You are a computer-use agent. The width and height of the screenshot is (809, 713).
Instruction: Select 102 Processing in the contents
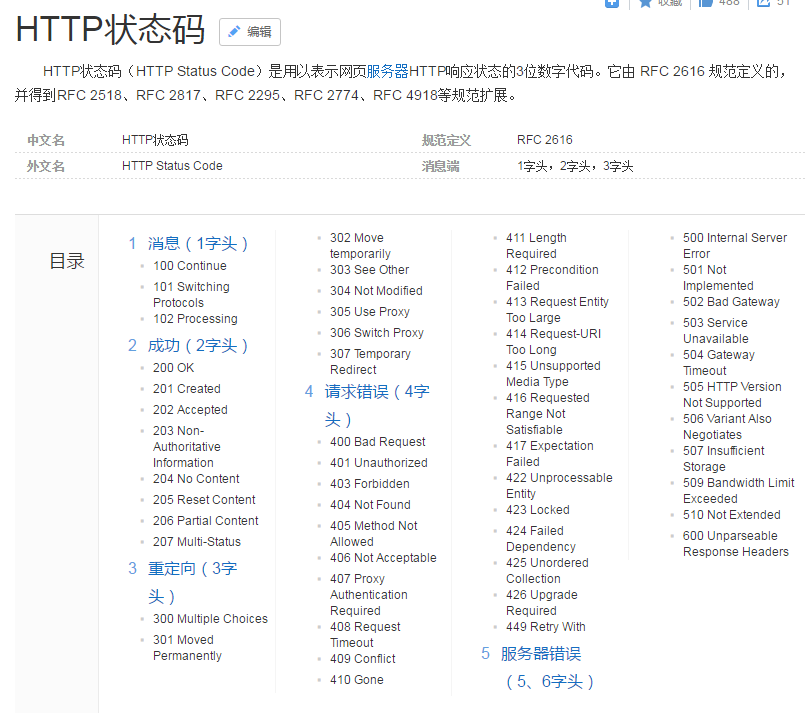[x=195, y=319]
